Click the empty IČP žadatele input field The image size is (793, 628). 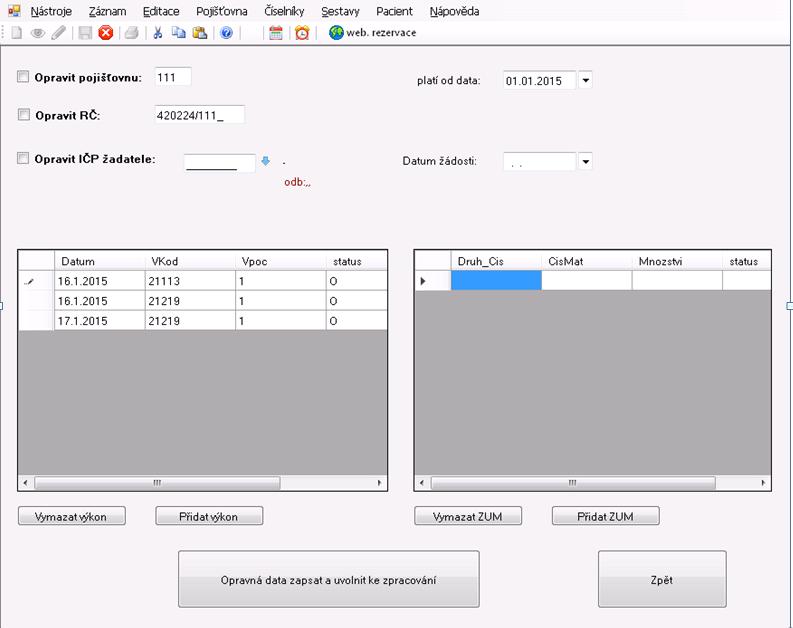(219, 163)
